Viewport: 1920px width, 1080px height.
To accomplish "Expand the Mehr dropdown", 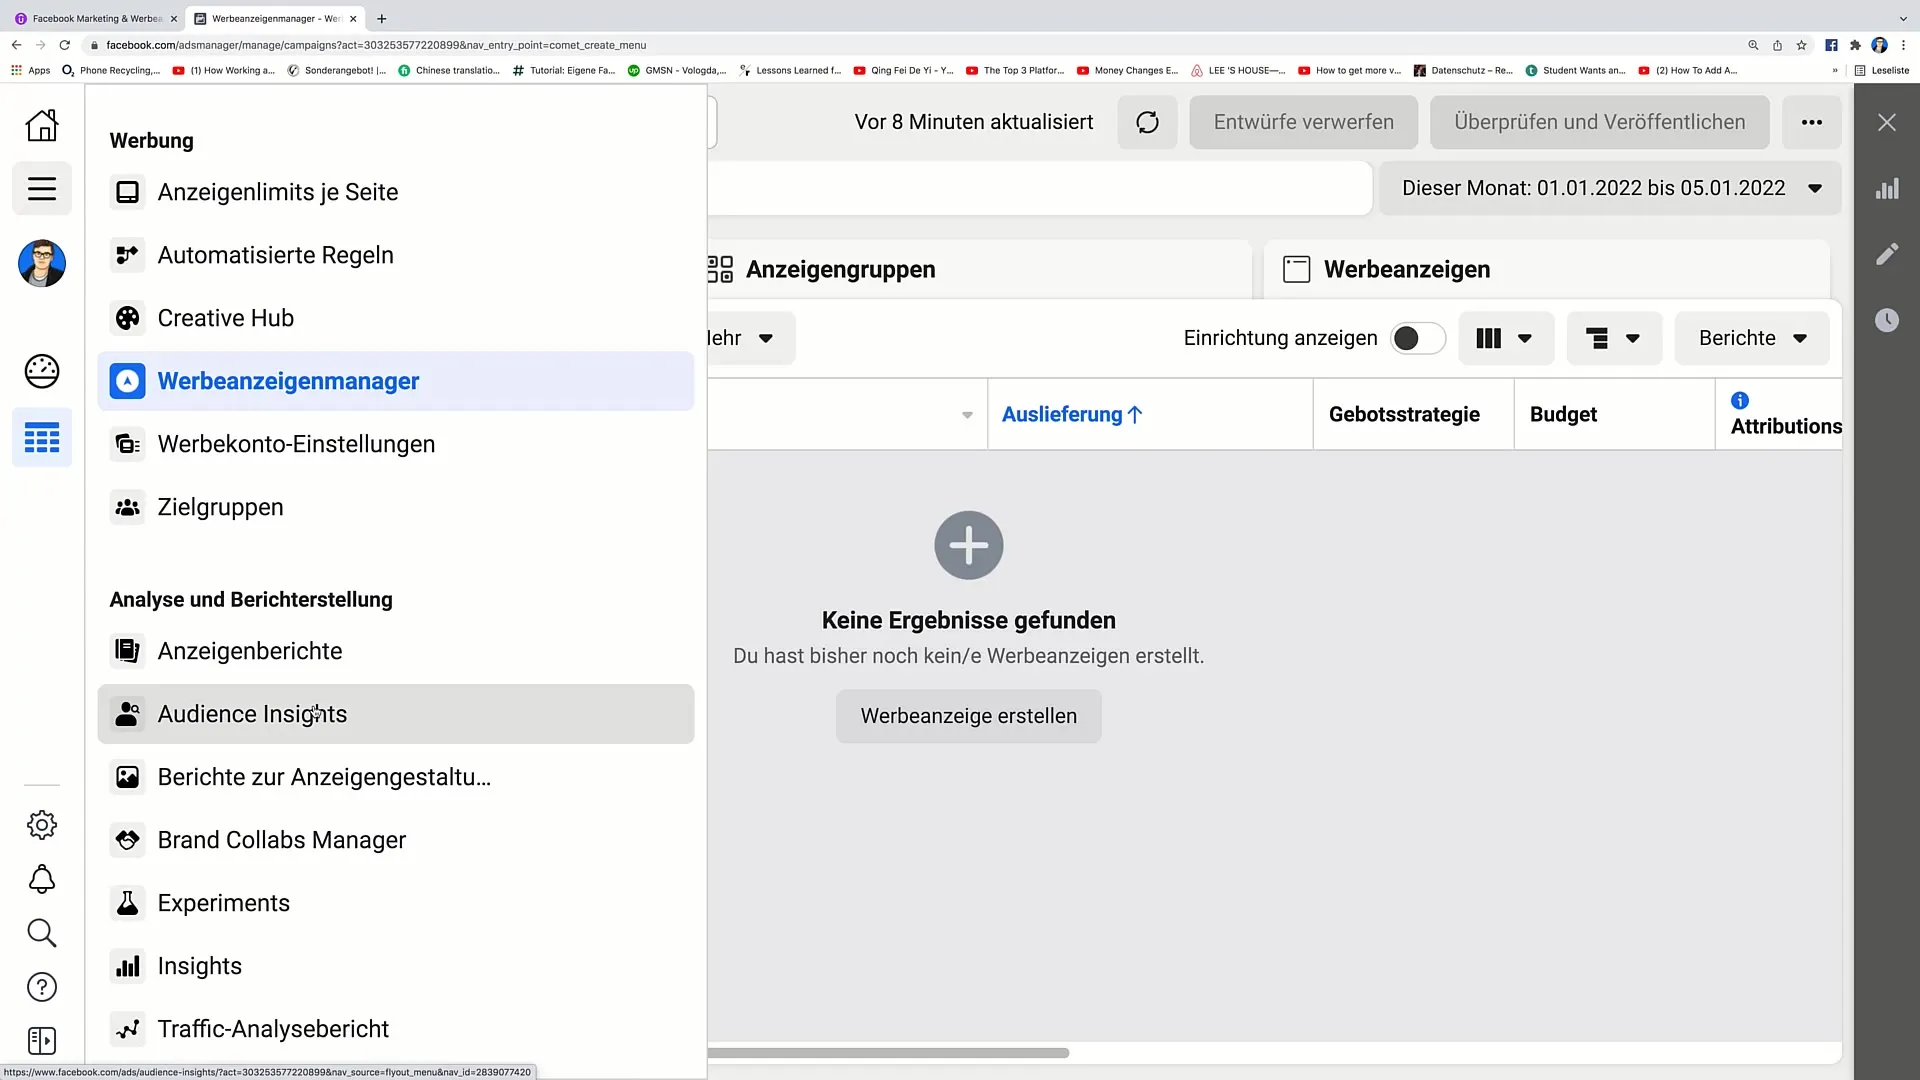I will 750,338.
